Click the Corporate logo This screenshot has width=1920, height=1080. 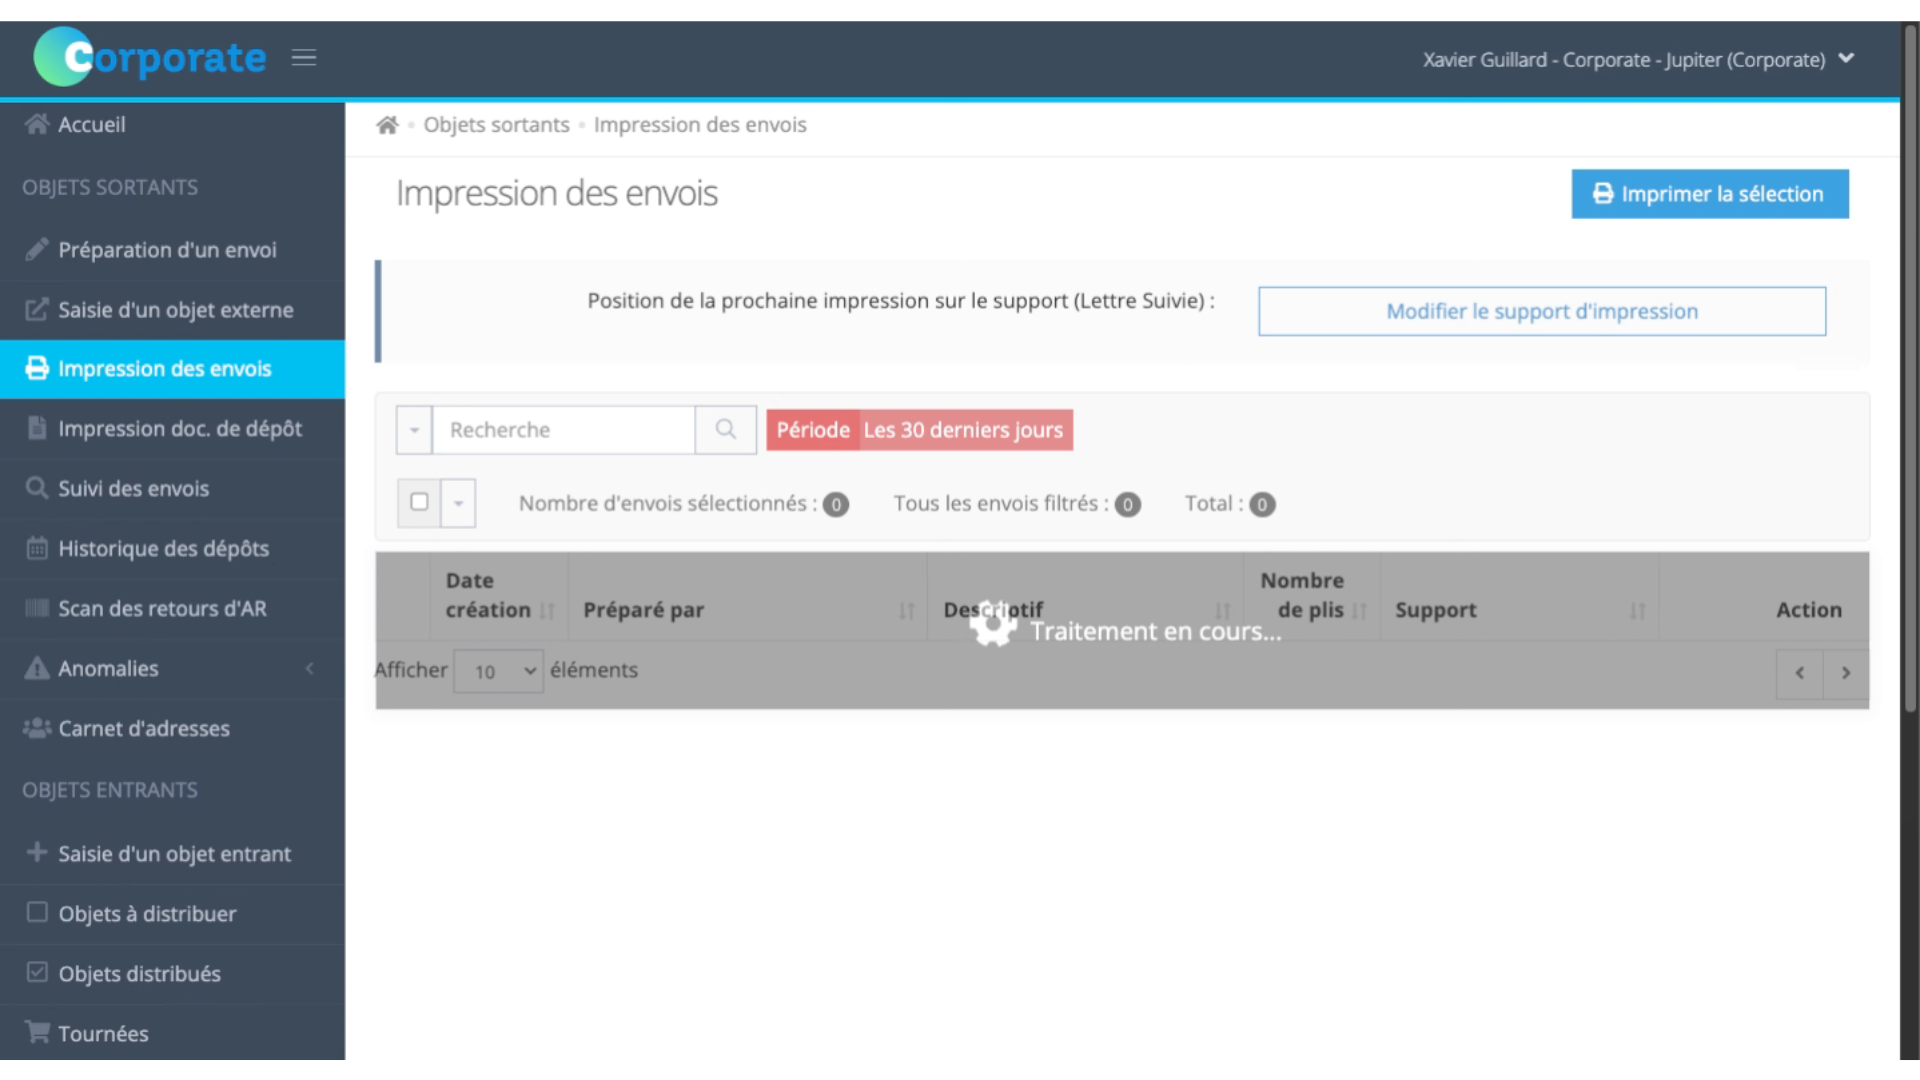click(x=150, y=57)
